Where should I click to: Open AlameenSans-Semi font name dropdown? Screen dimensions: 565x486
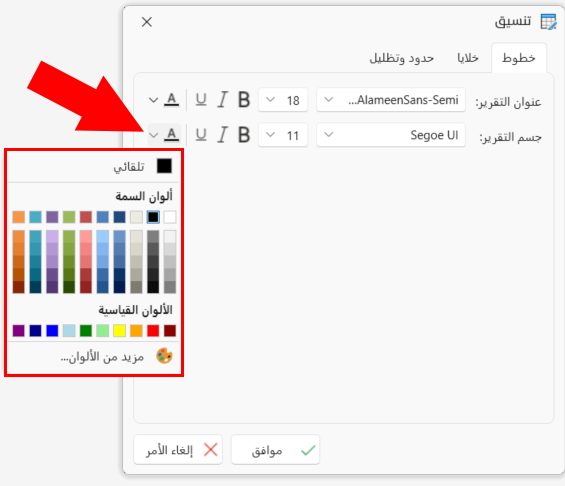pyautogui.click(x=391, y=100)
